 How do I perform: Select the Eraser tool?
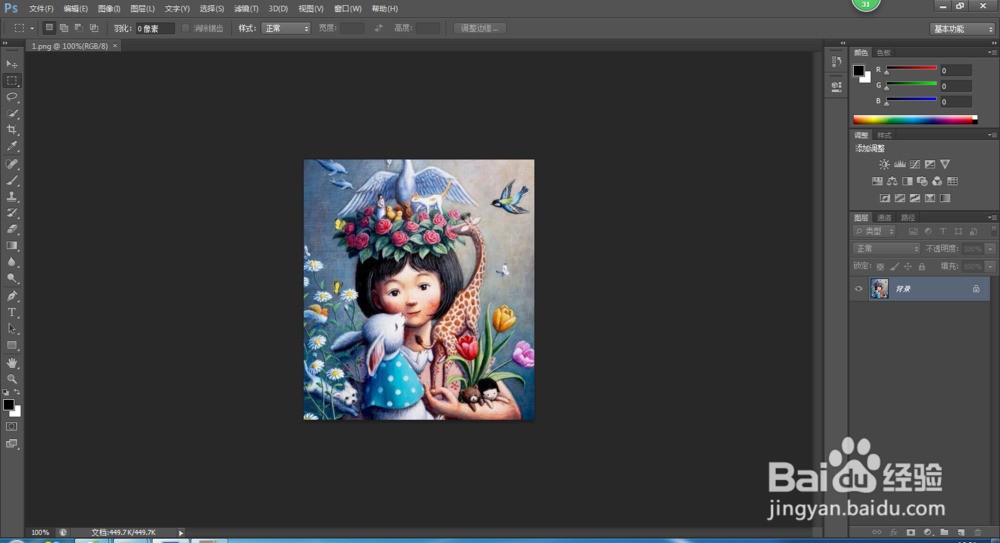pos(11,229)
